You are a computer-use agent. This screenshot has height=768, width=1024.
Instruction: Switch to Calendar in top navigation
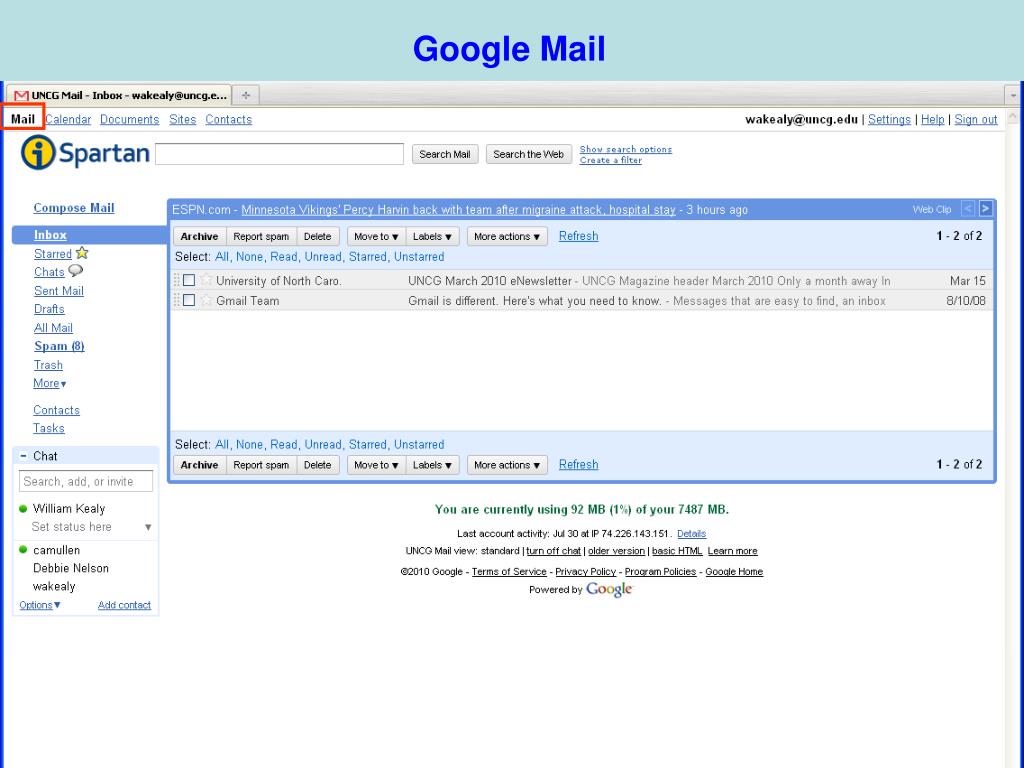[x=68, y=120]
